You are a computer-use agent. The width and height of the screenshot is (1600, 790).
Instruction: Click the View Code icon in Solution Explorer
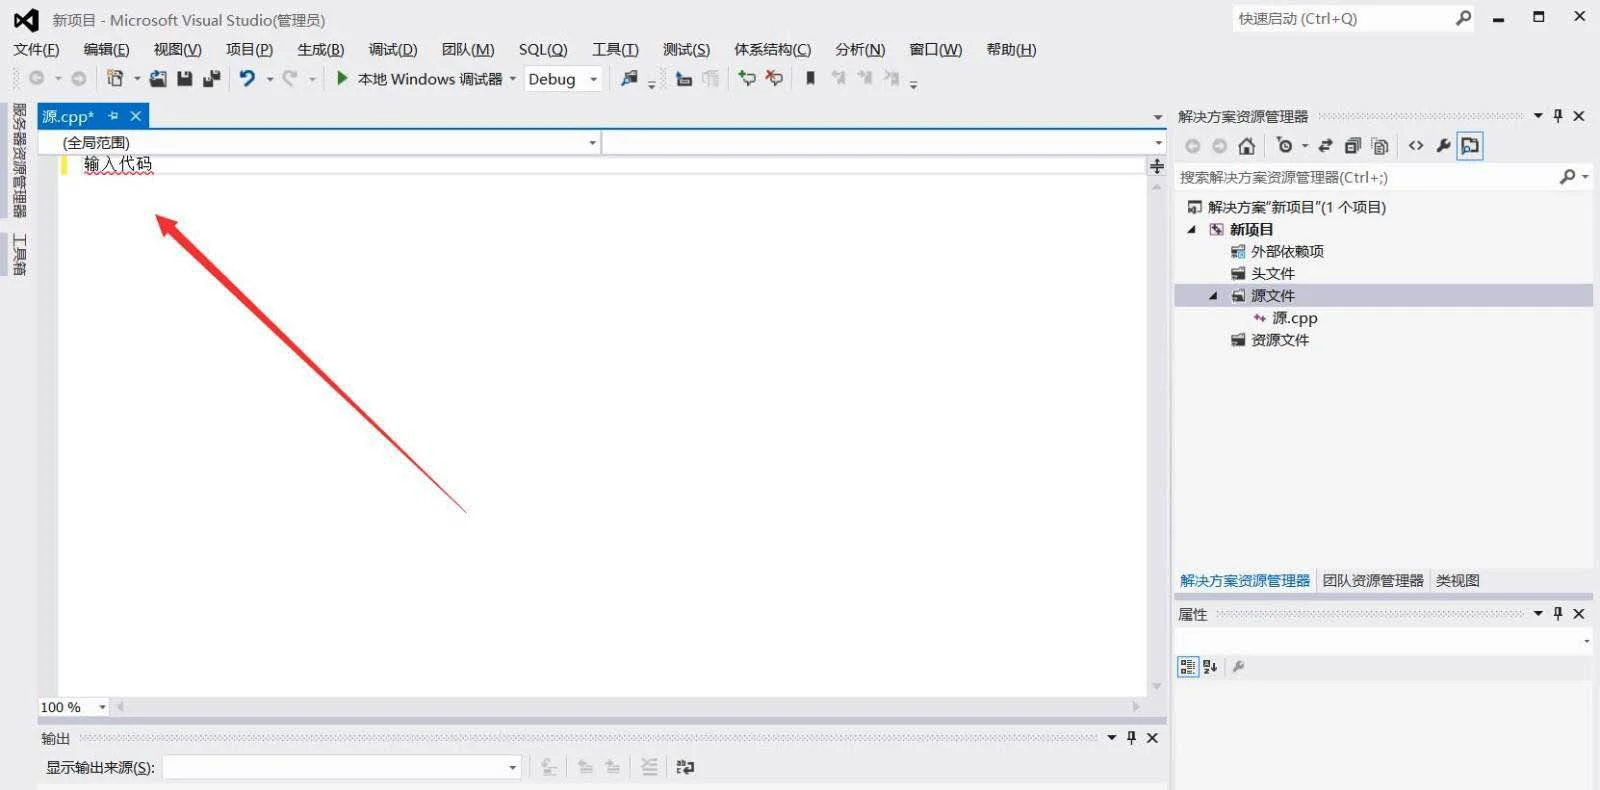[x=1416, y=146]
